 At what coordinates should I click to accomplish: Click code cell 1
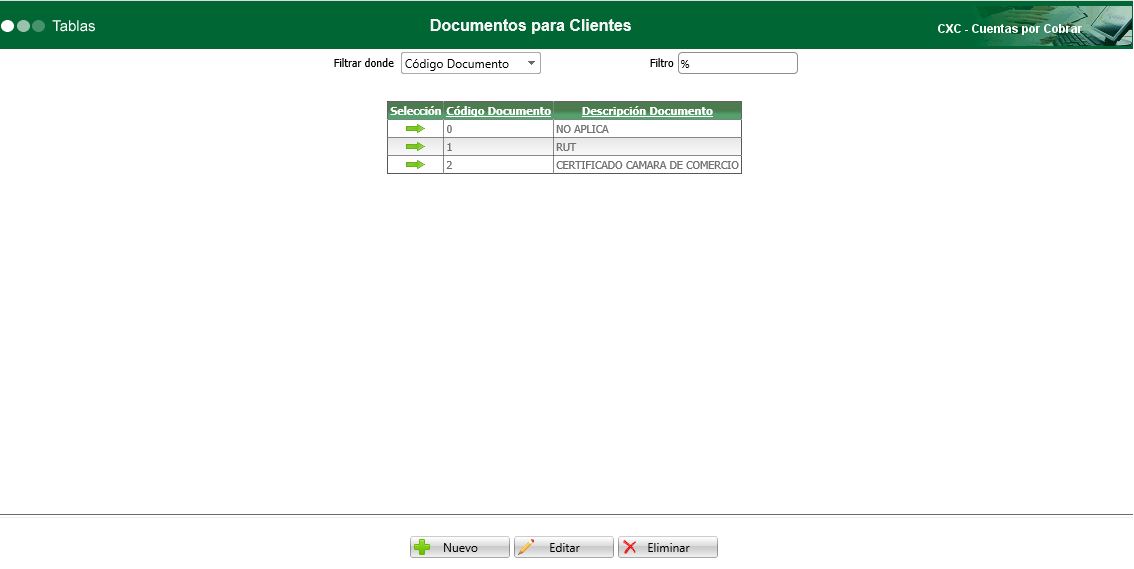click(498, 147)
